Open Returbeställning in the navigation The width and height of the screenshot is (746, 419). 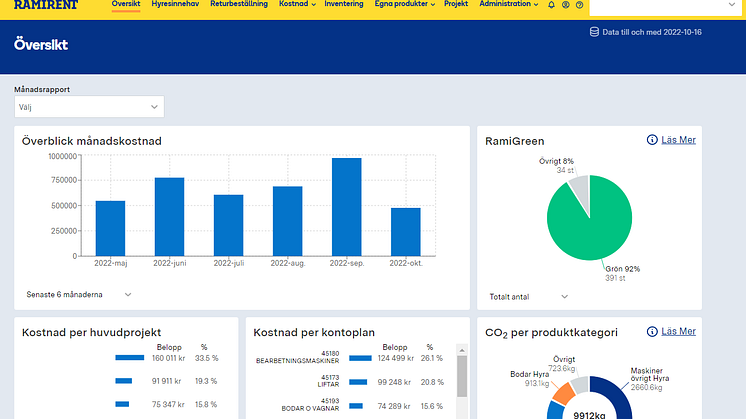[x=239, y=4]
